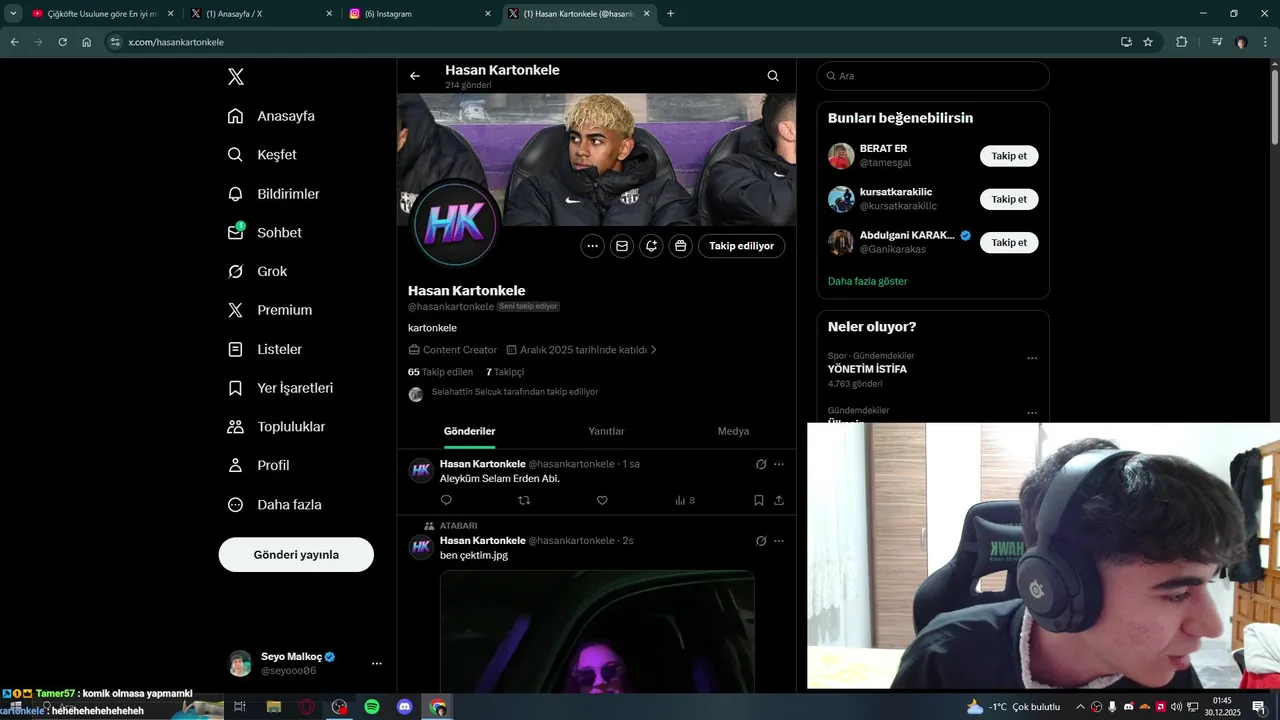The width and height of the screenshot is (1280, 720).
Task: Reply to the Aleyküm Selam post
Action: click(446, 500)
